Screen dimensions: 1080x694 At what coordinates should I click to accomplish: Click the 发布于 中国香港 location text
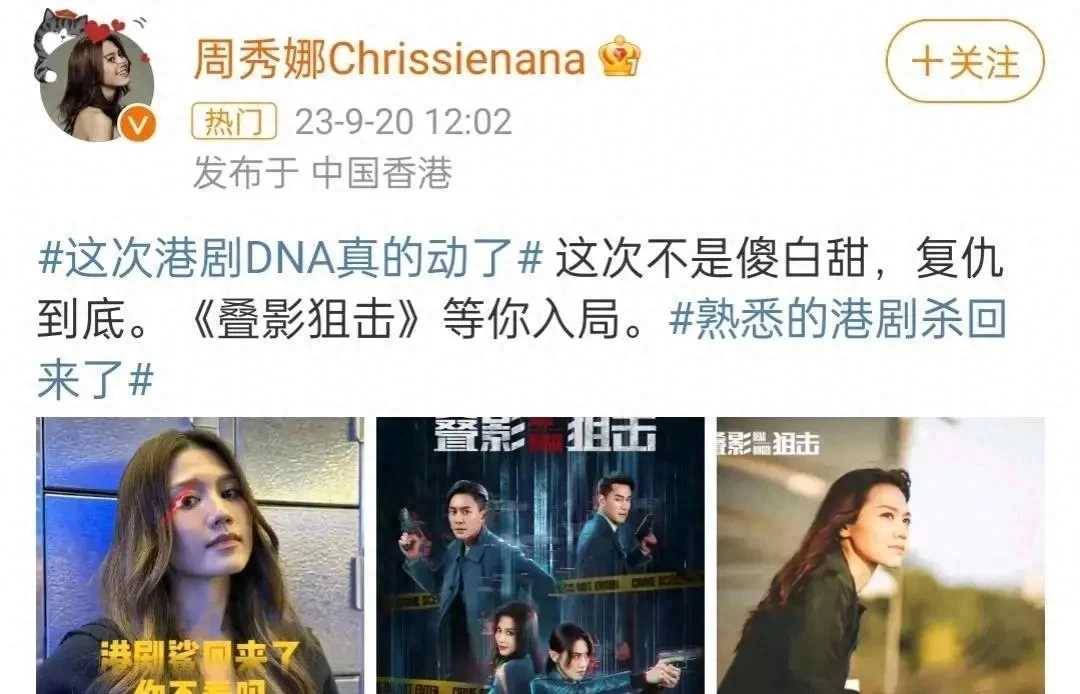322,172
